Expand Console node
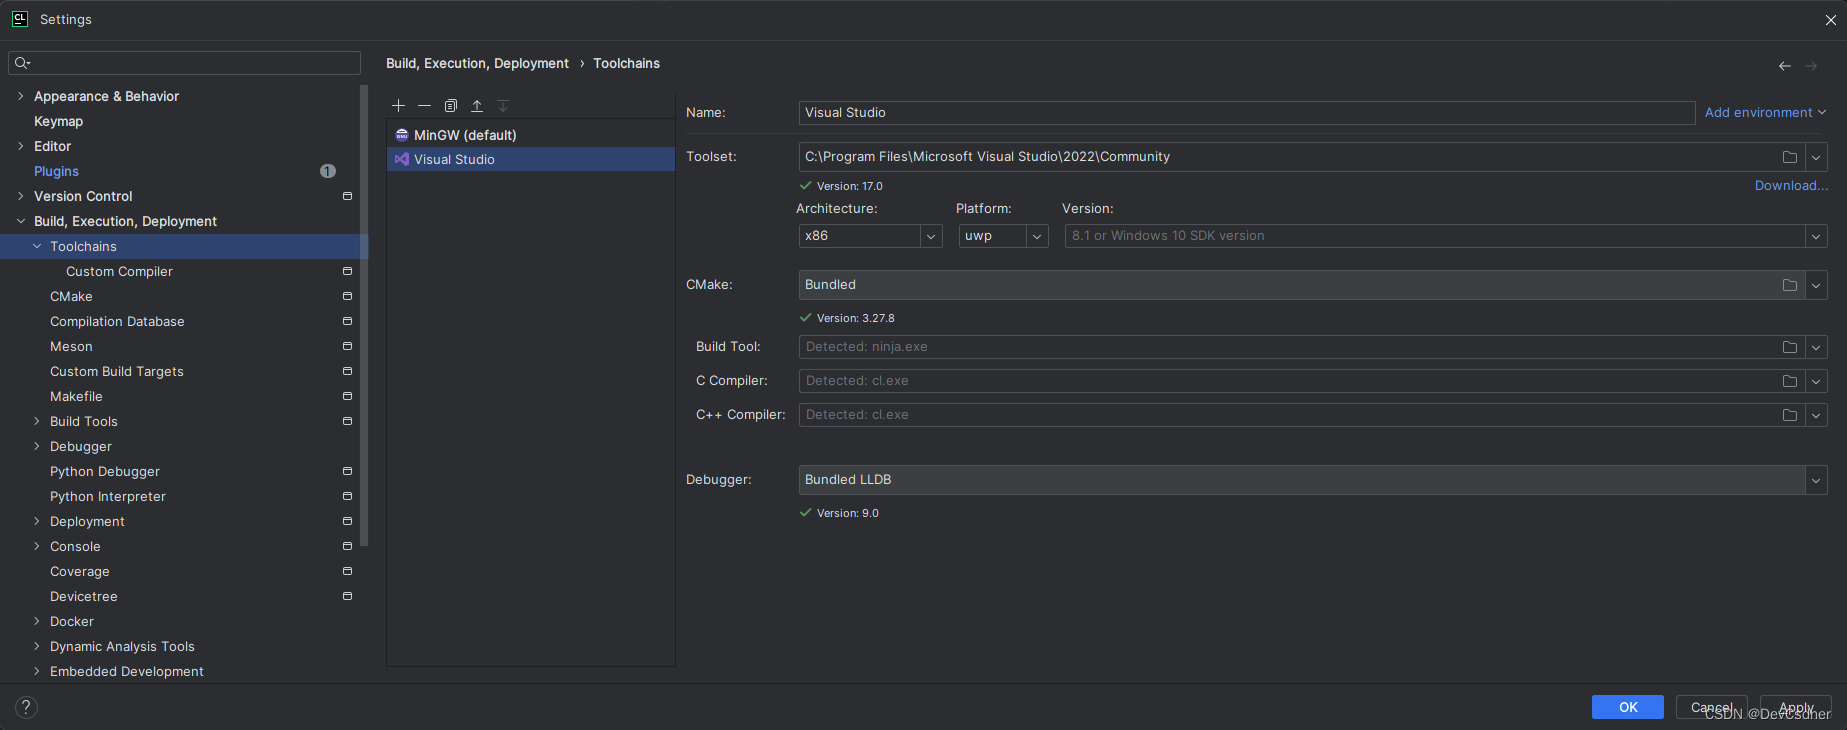Screen dimensions: 1847x730 point(37,546)
